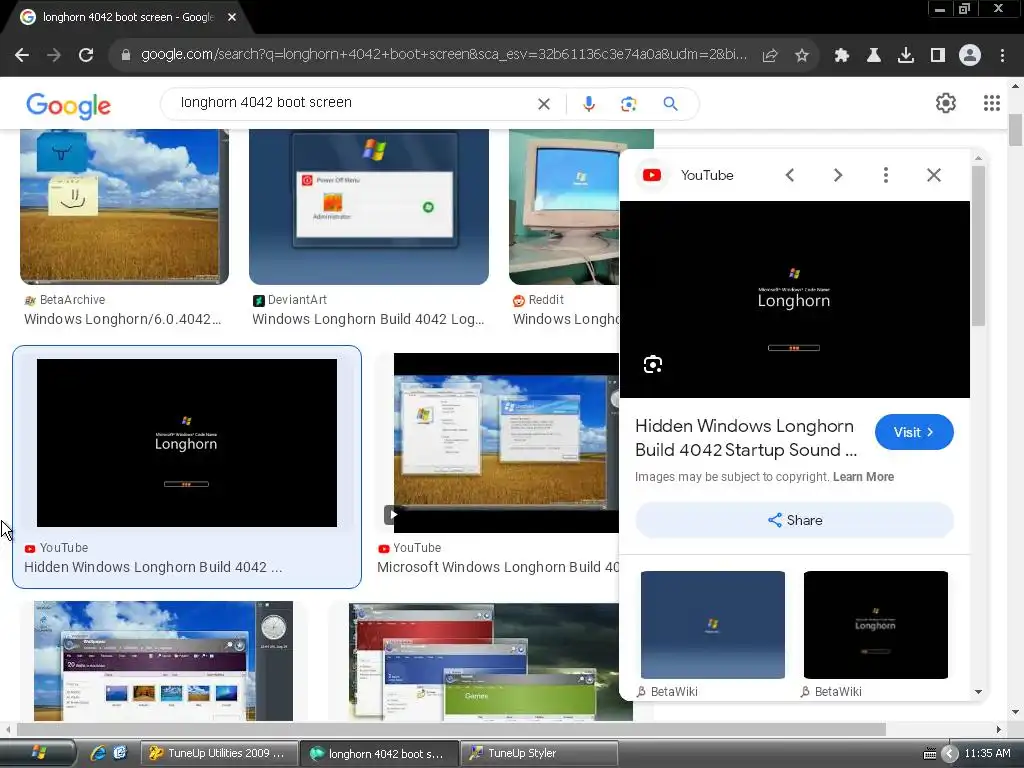Open the on-screen keyboard tray icon

point(930,754)
